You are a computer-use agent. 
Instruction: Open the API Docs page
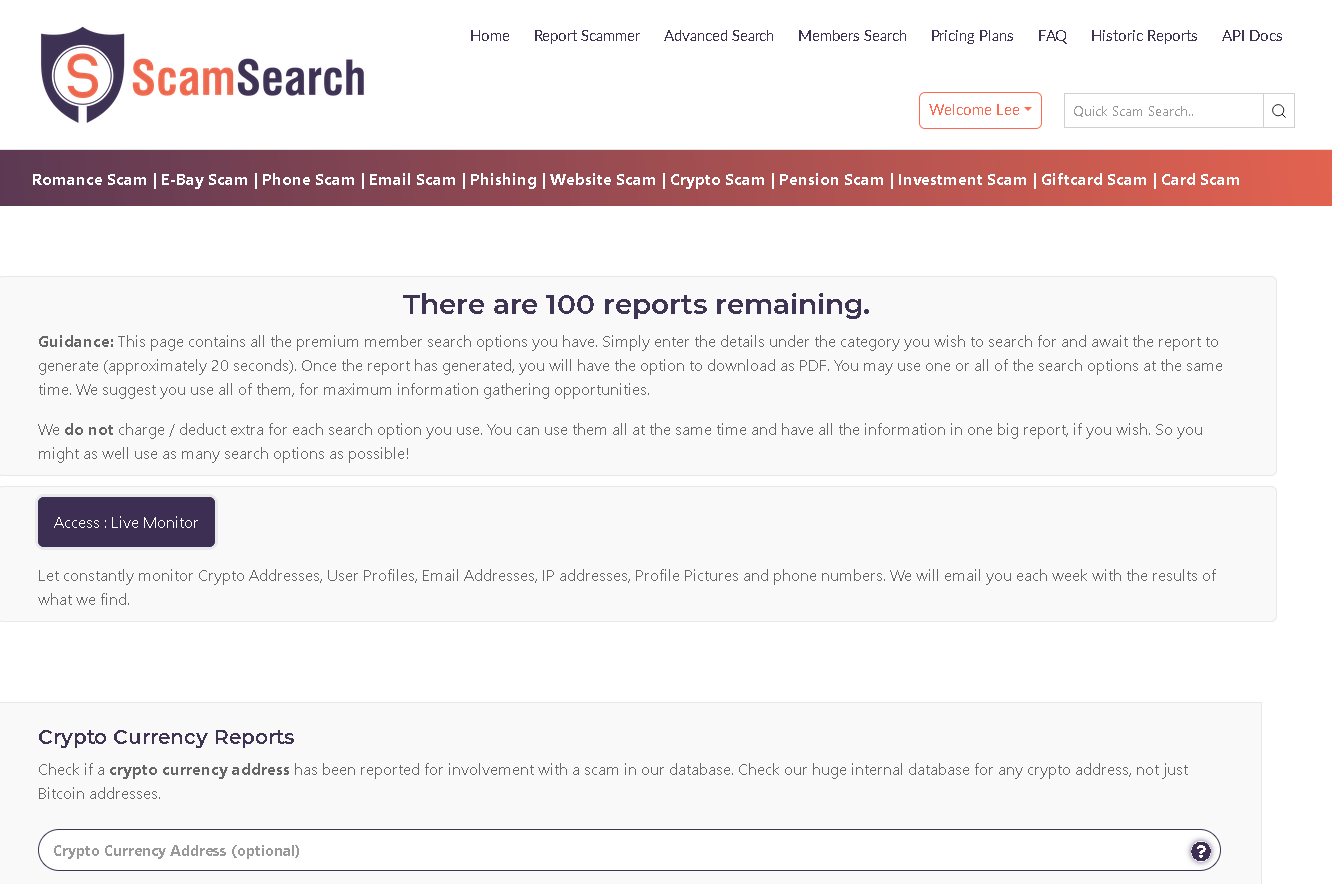(x=1251, y=36)
